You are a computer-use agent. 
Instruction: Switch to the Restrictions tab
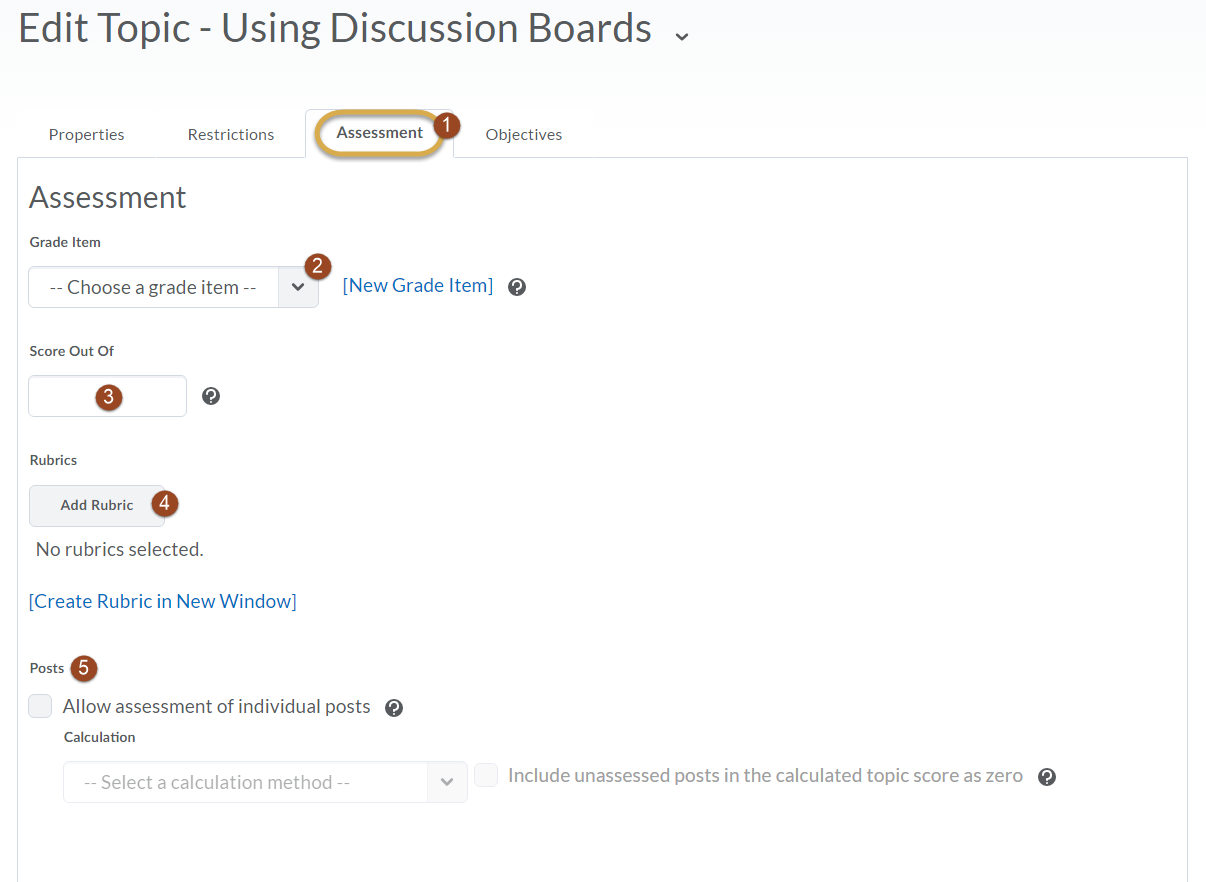click(231, 134)
